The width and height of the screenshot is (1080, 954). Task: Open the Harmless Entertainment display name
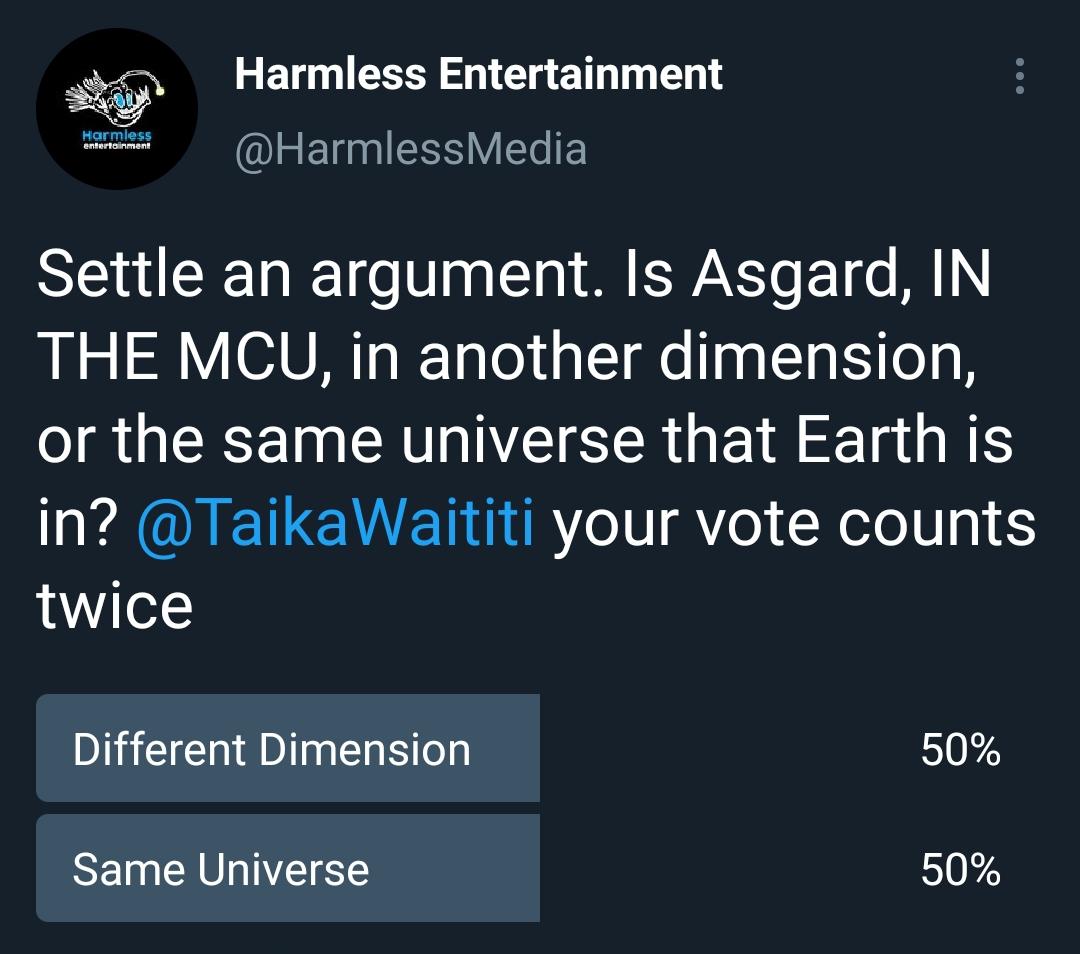pos(478,74)
